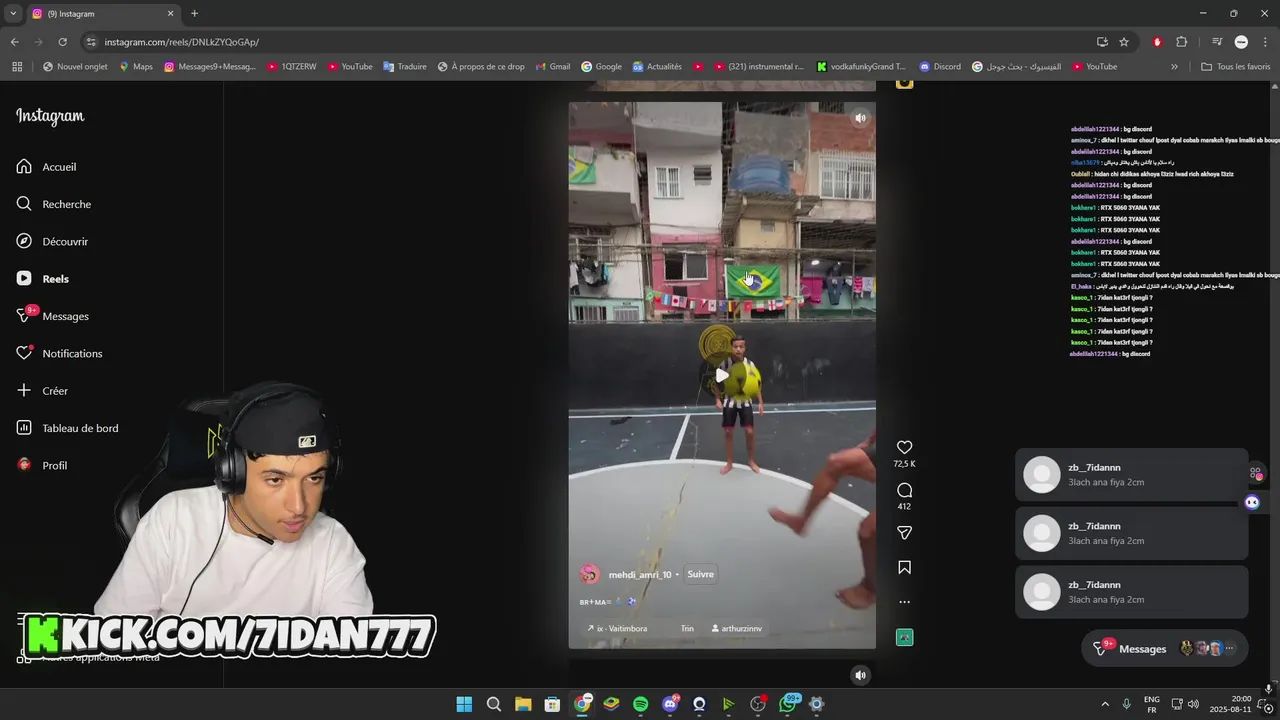
Task: Share the reel with paper plane icon
Action: click(x=904, y=533)
